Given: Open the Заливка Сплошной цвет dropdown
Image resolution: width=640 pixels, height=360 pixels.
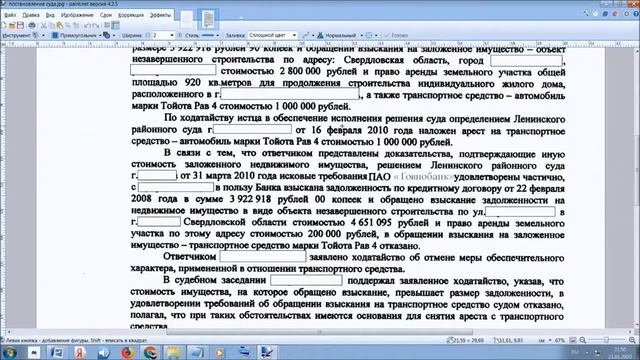Looking at the screenshot, I should (272, 36).
